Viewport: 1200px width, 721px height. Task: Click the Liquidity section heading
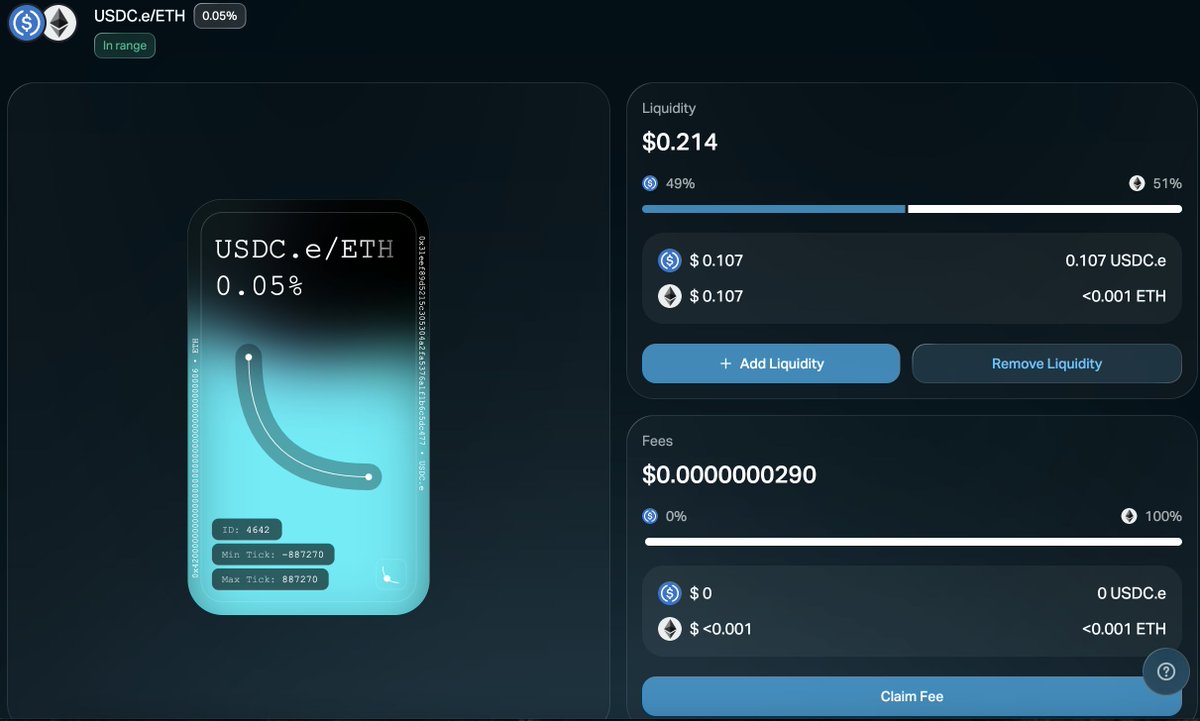(669, 108)
